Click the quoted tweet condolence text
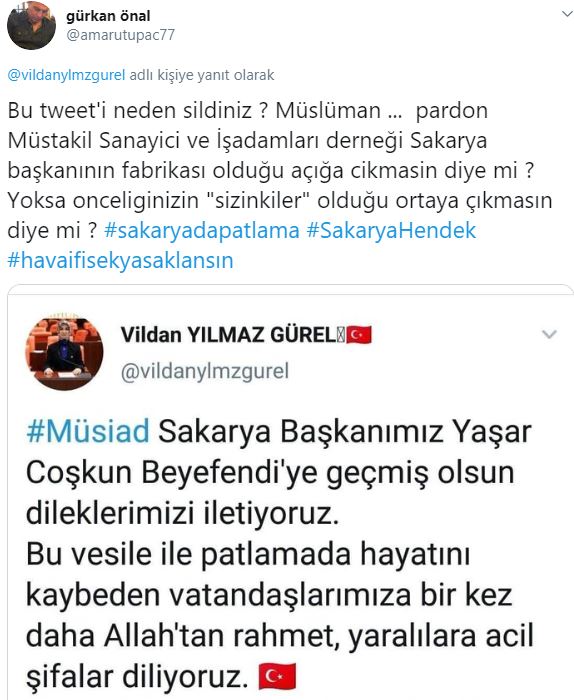574x700 pixels. click(x=280, y=554)
